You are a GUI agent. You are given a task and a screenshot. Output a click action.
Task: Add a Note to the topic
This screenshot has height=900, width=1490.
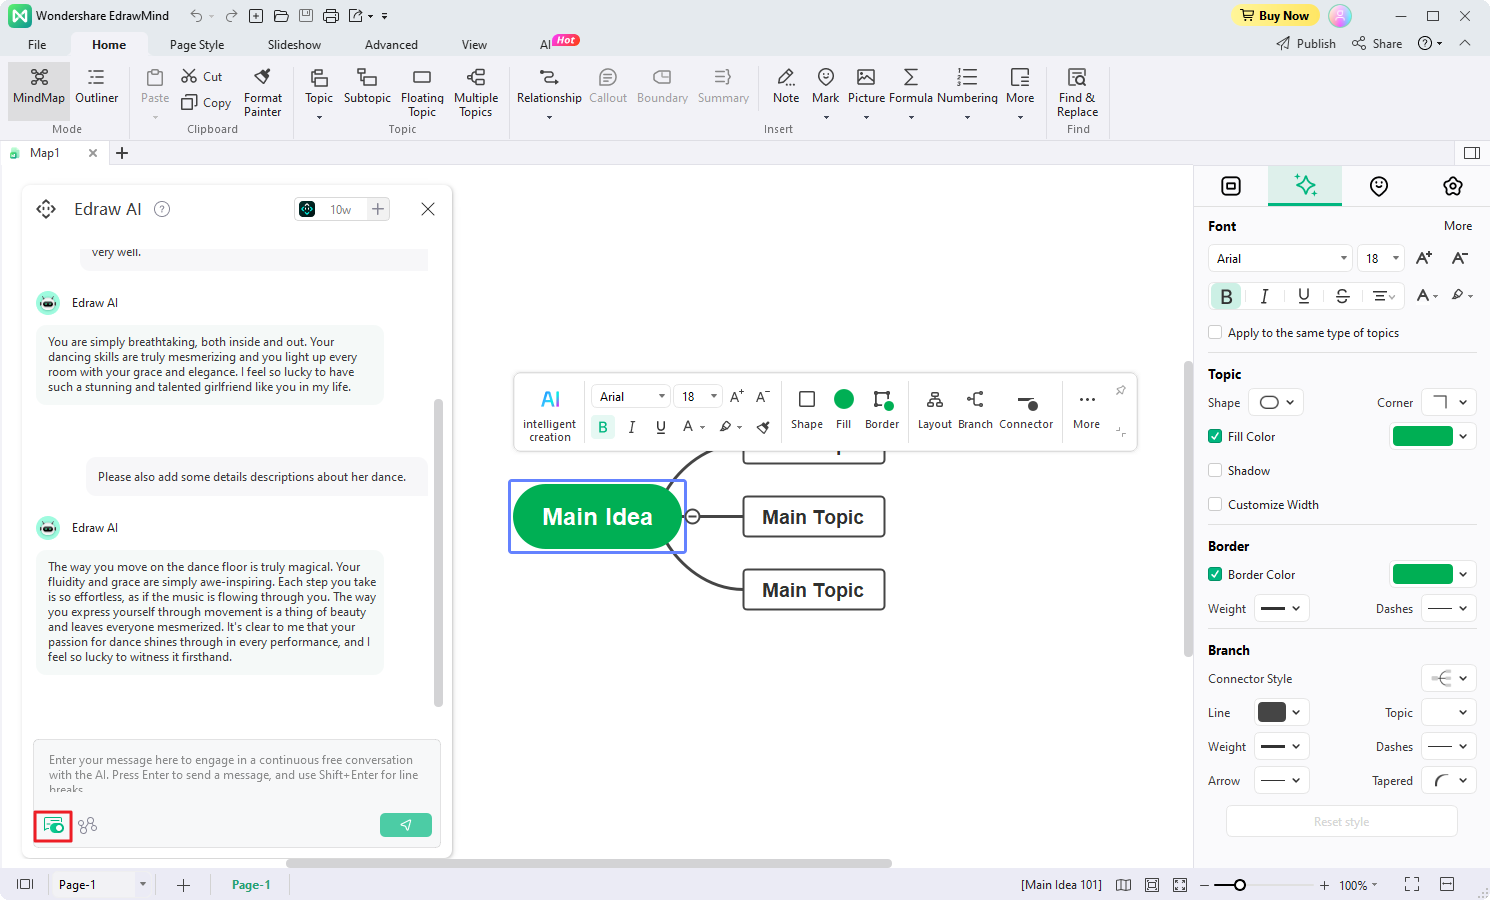coord(786,87)
